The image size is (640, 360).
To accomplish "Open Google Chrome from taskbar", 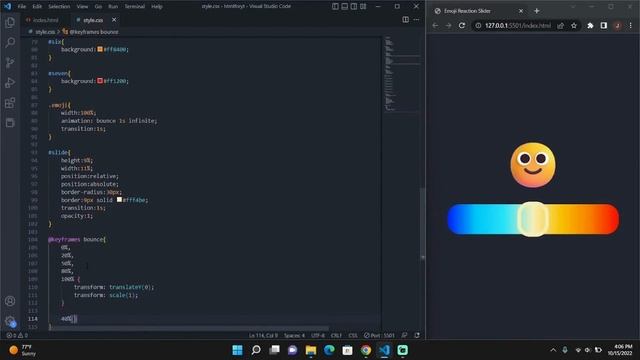I will point(366,350).
